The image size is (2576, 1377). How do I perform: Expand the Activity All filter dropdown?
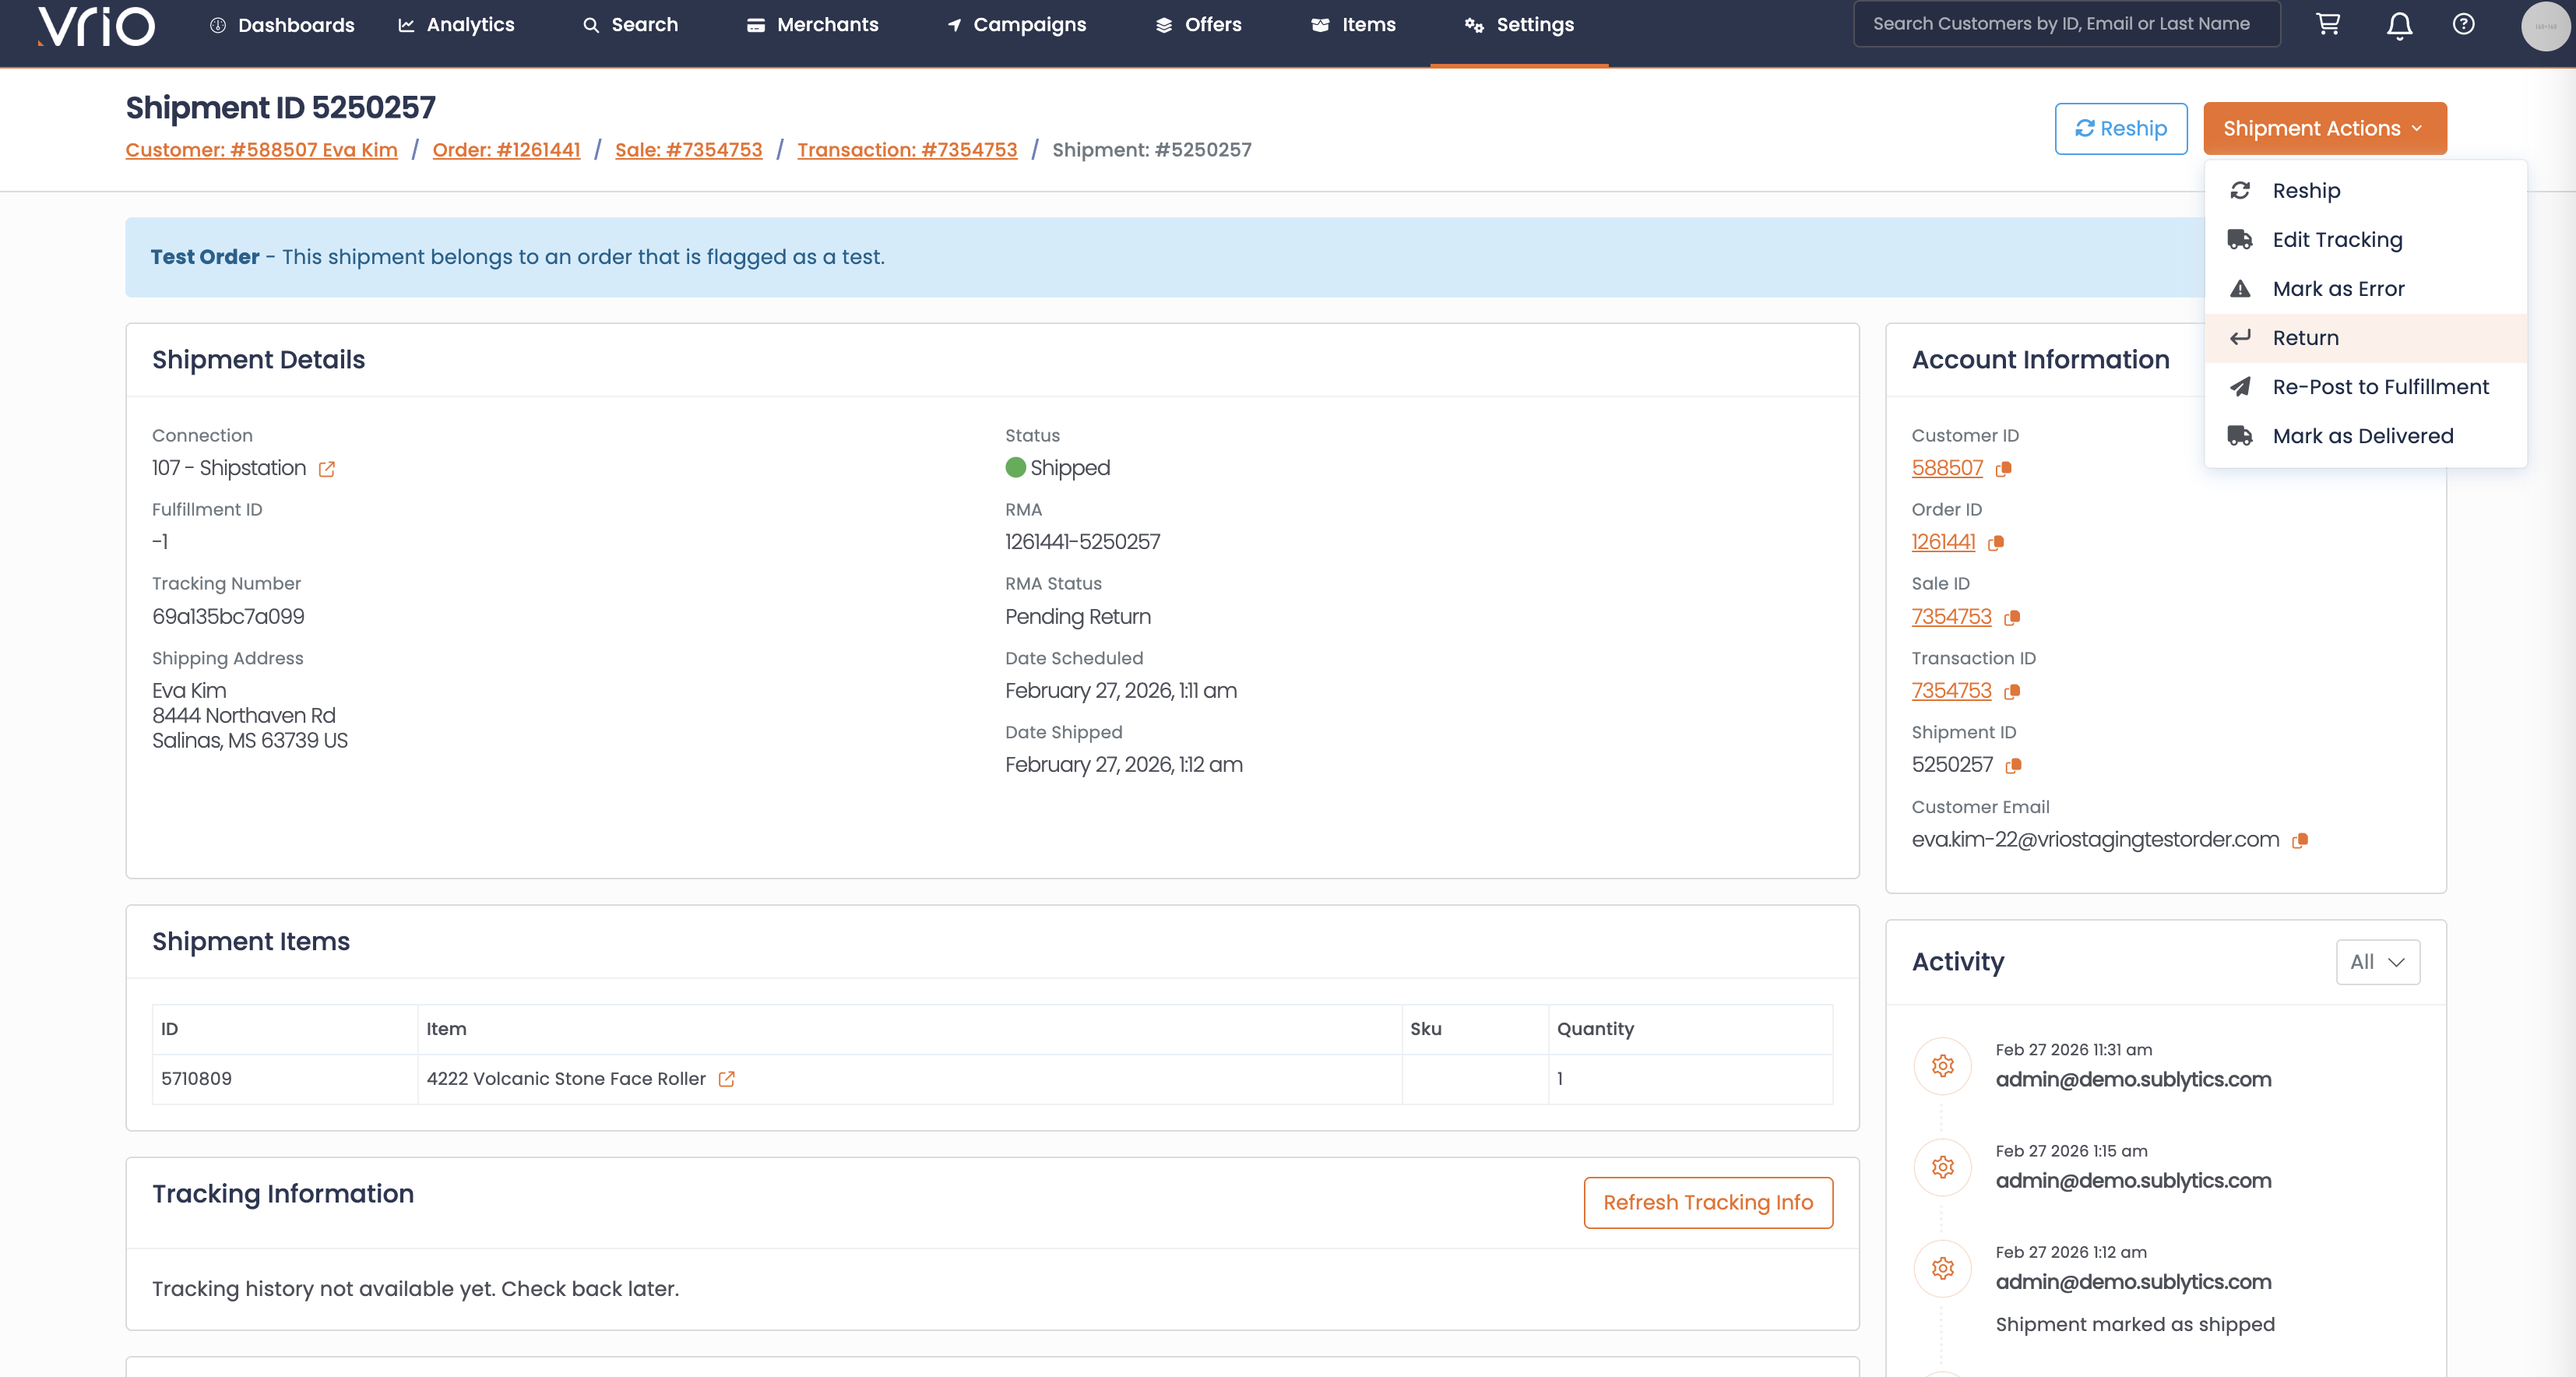2377,962
